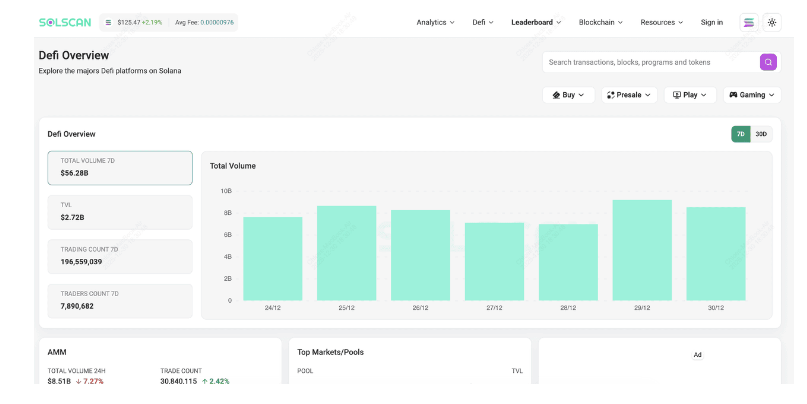Open the Resources menu

coord(661,22)
